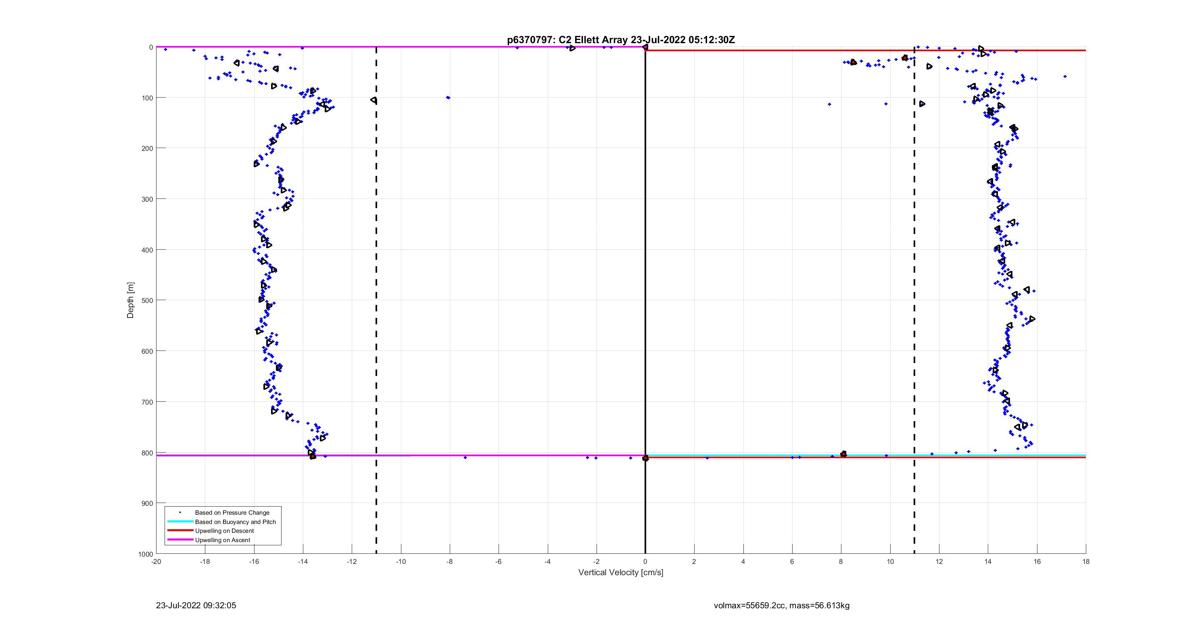Click the '0' tick on the depth axis

pyautogui.click(x=150, y=47)
